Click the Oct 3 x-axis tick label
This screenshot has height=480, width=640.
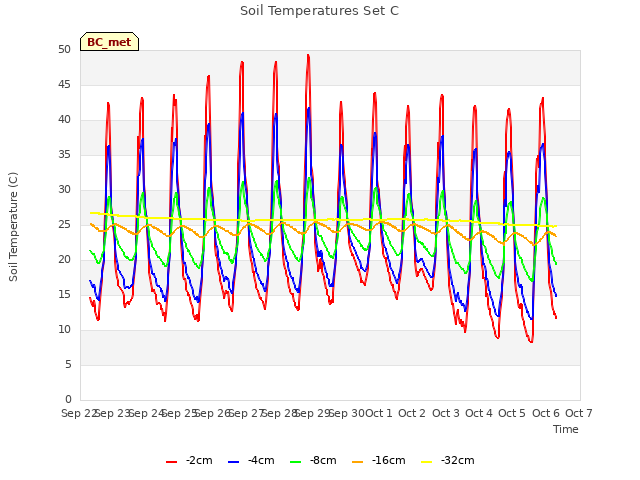click(x=446, y=413)
